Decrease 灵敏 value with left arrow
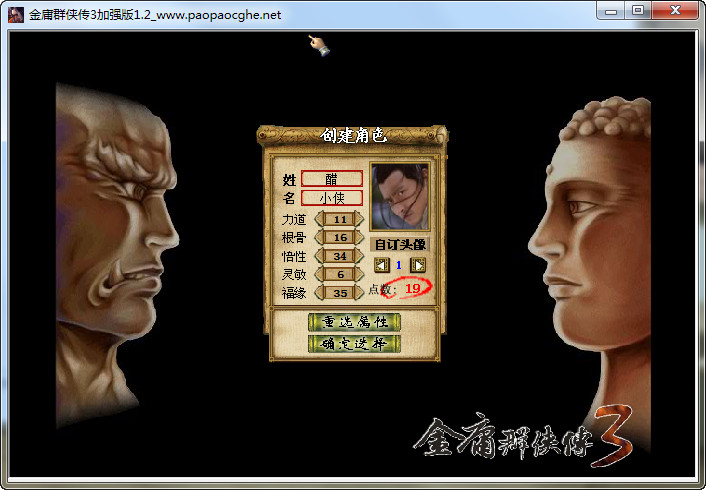The height and width of the screenshot is (490, 706). (x=319, y=274)
